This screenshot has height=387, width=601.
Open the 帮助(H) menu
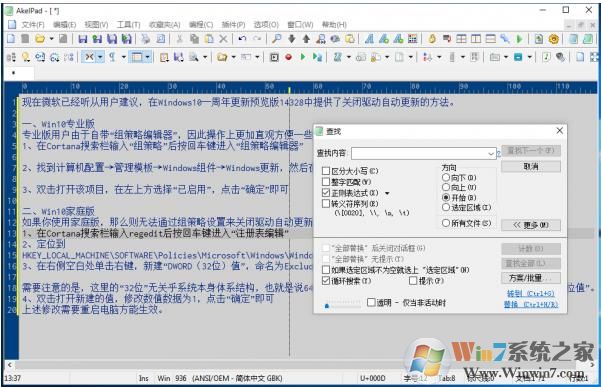pos(334,25)
